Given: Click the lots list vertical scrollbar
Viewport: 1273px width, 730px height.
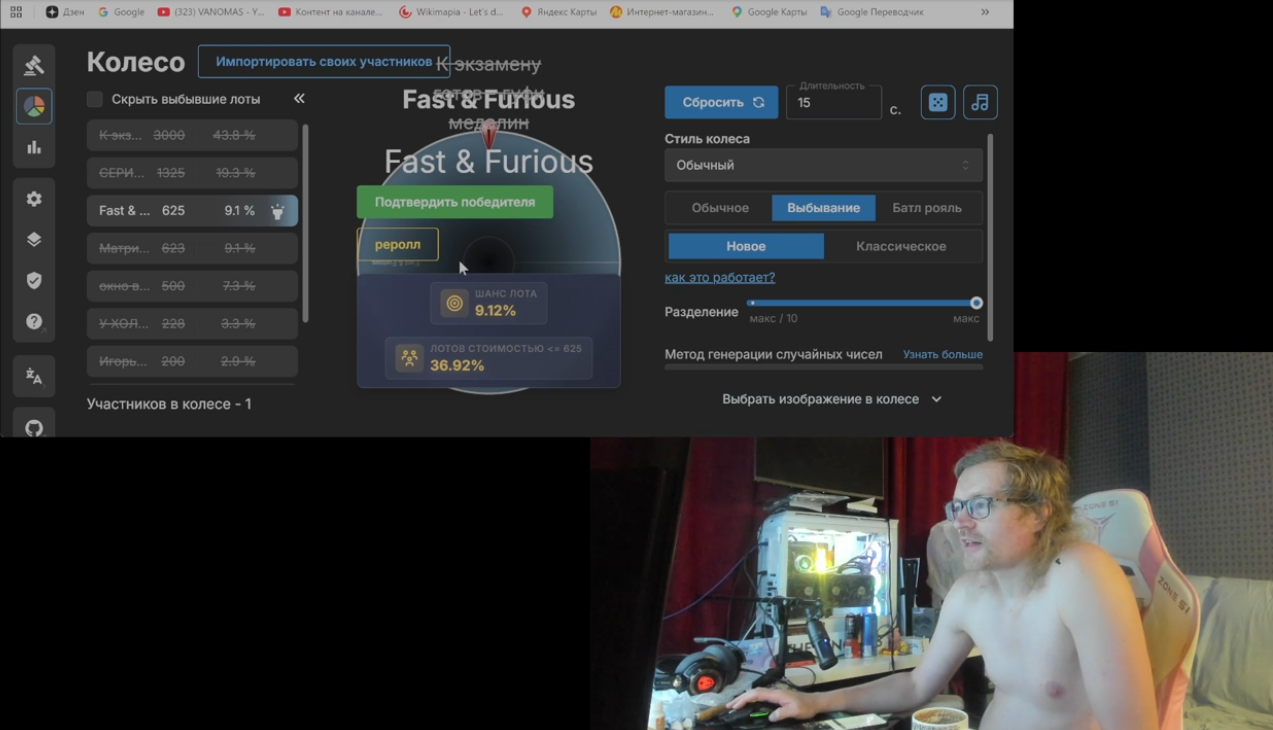Looking at the screenshot, I should click(x=305, y=223).
